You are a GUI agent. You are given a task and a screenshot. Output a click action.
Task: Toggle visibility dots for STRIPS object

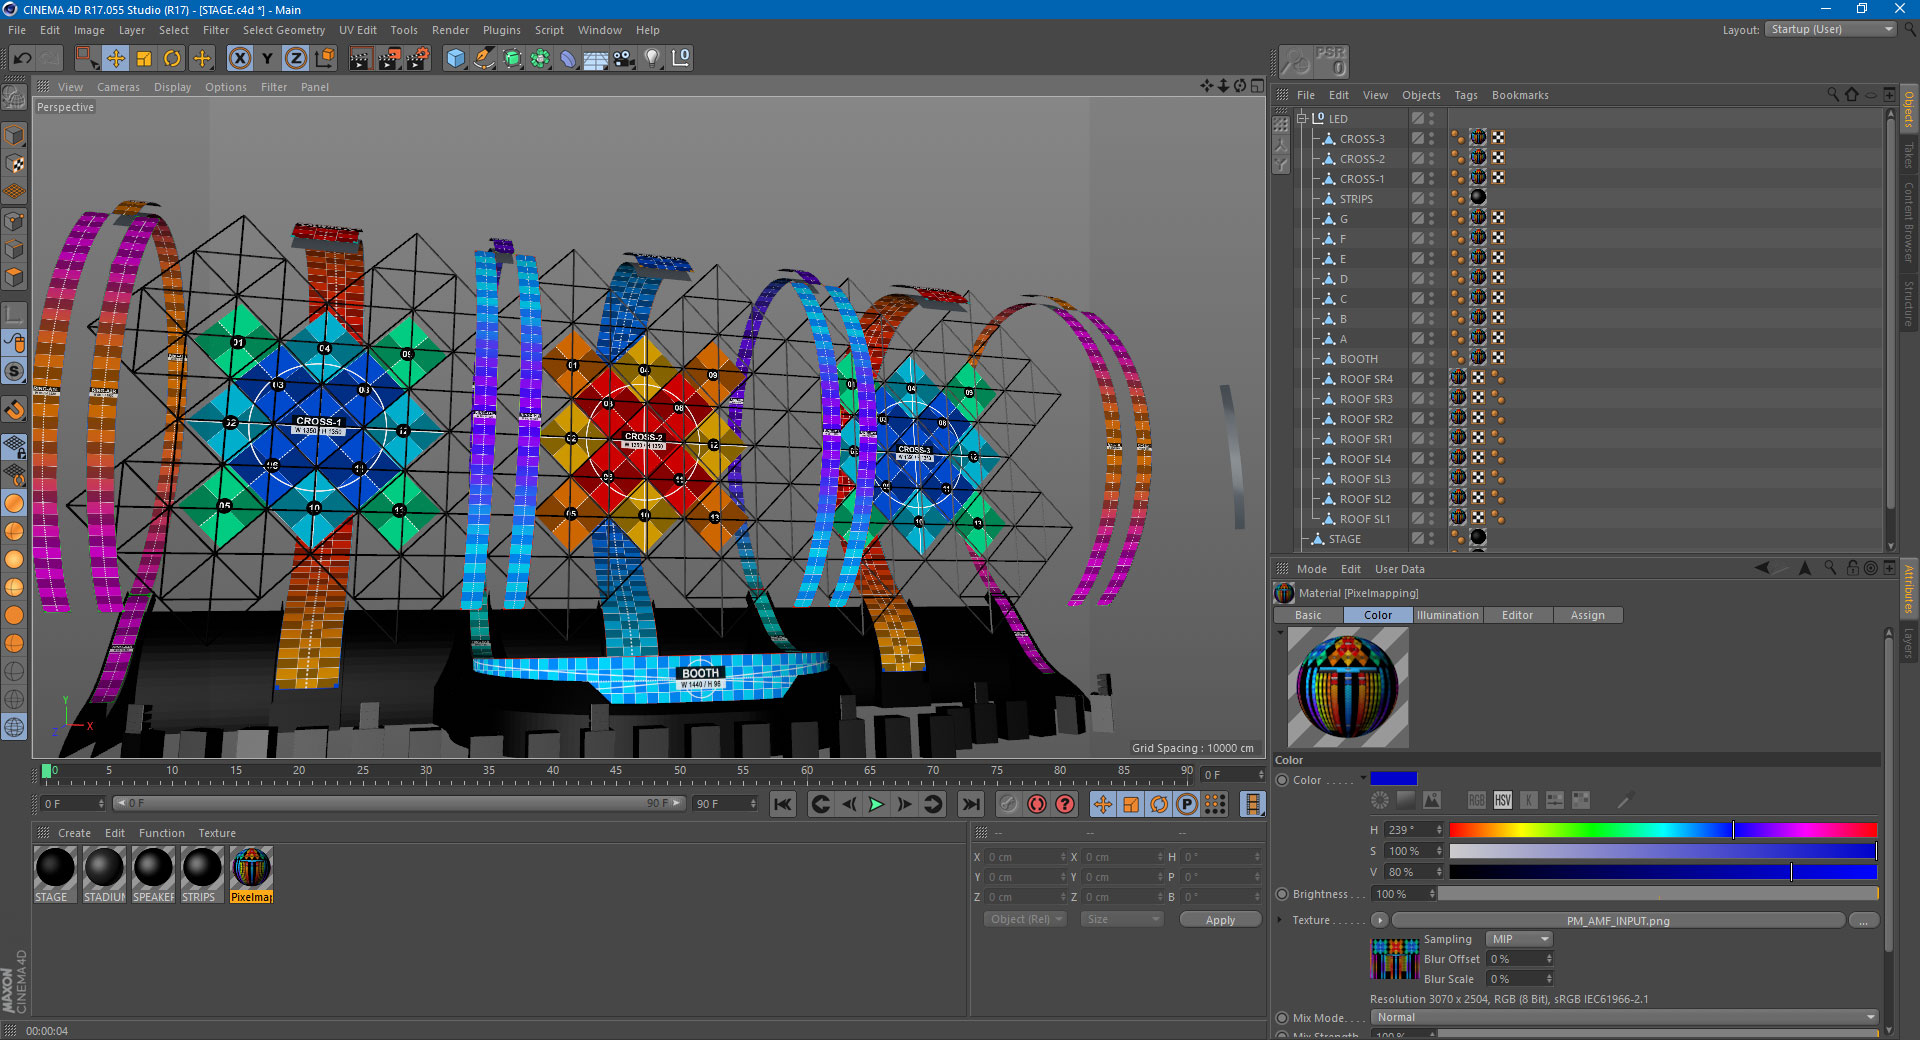(x=1432, y=198)
